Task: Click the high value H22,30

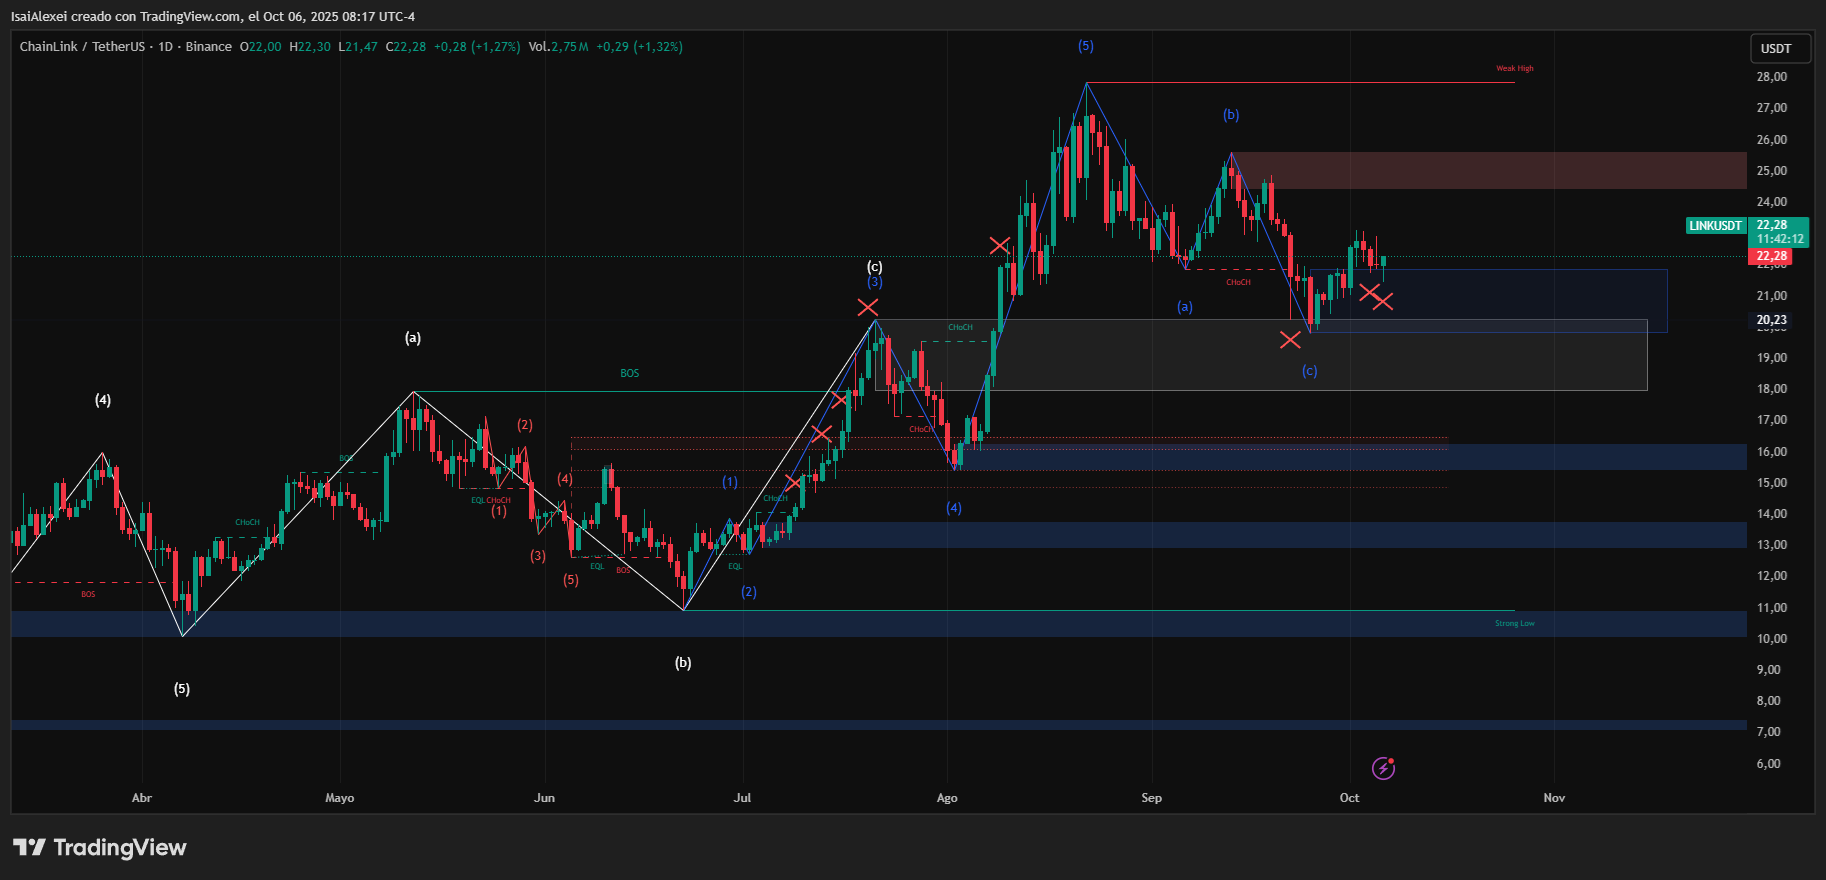Action: click(x=310, y=47)
